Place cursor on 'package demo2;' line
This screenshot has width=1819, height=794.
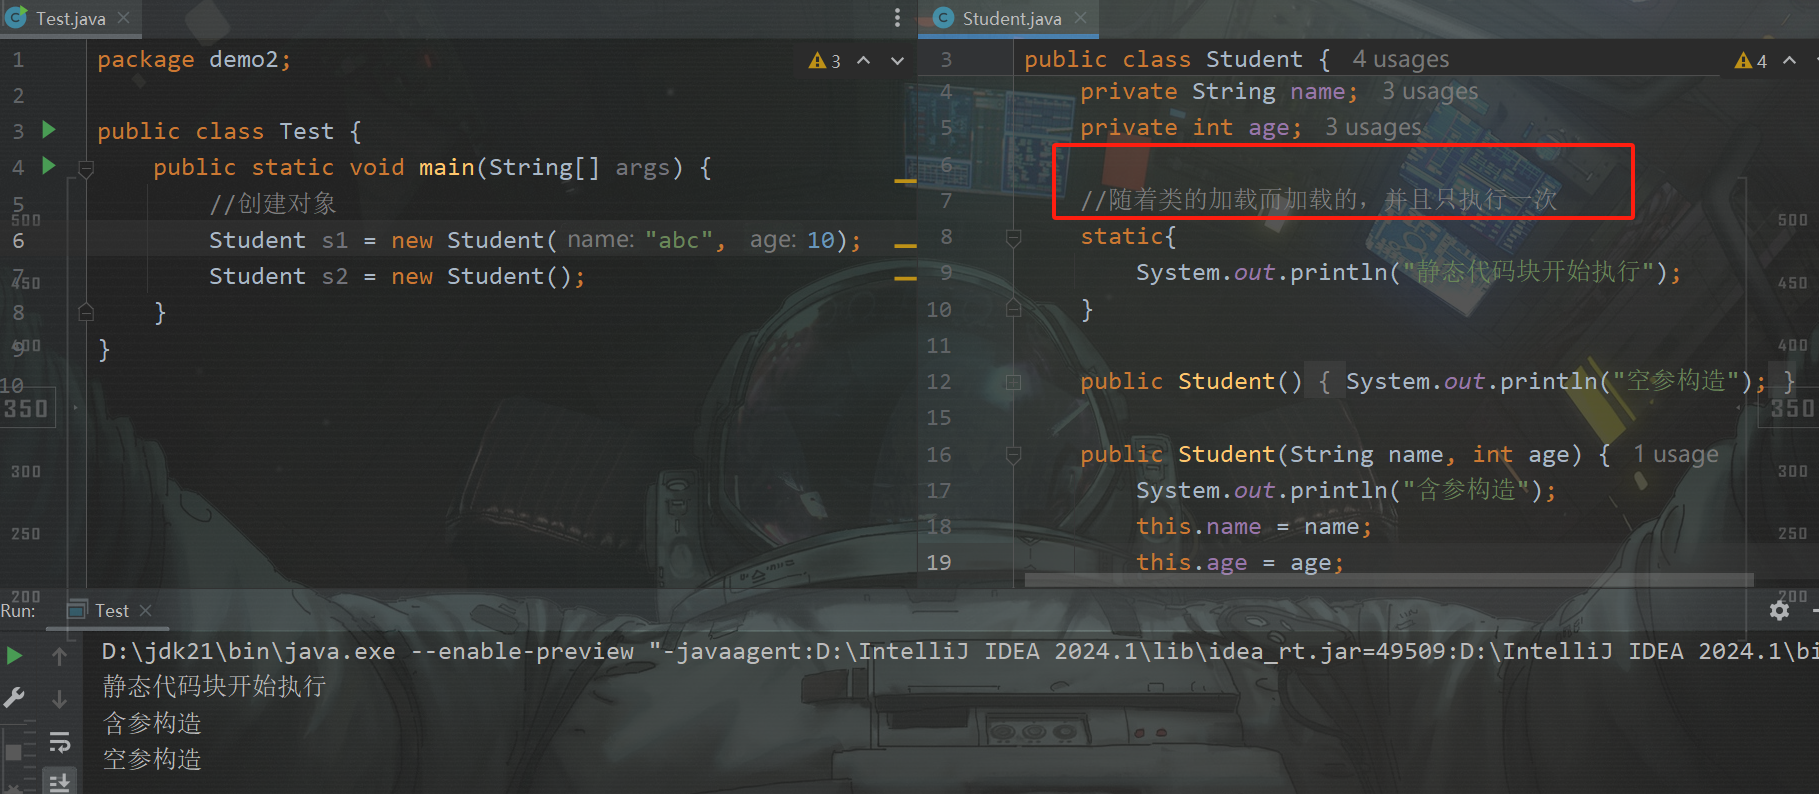click(x=194, y=60)
